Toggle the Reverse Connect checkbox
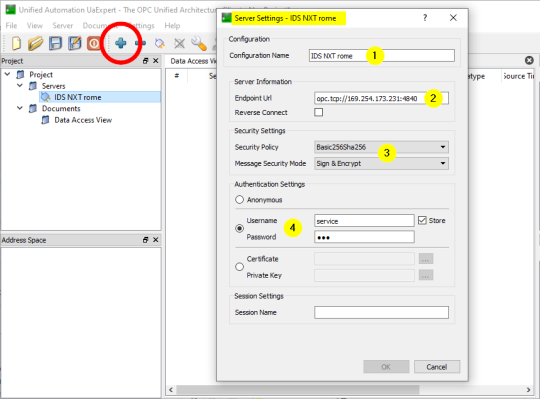Viewport: 540px width, 399px height. pyautogui.click(x=319, y=112)
